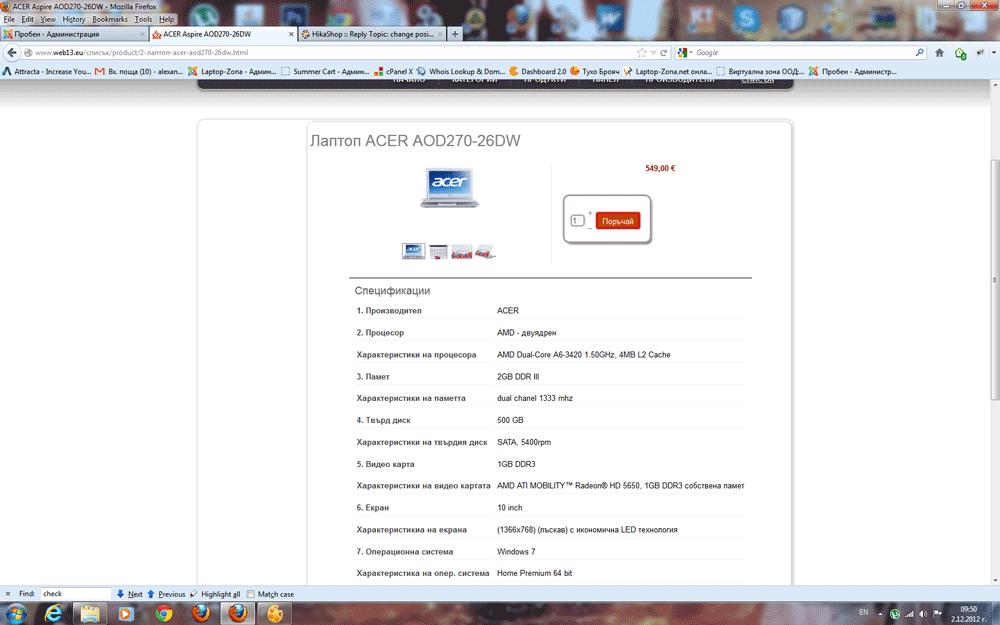Bookmark this page with the star icon
The height and width of the screenshot is (625, 1000).
pos(642,53)
